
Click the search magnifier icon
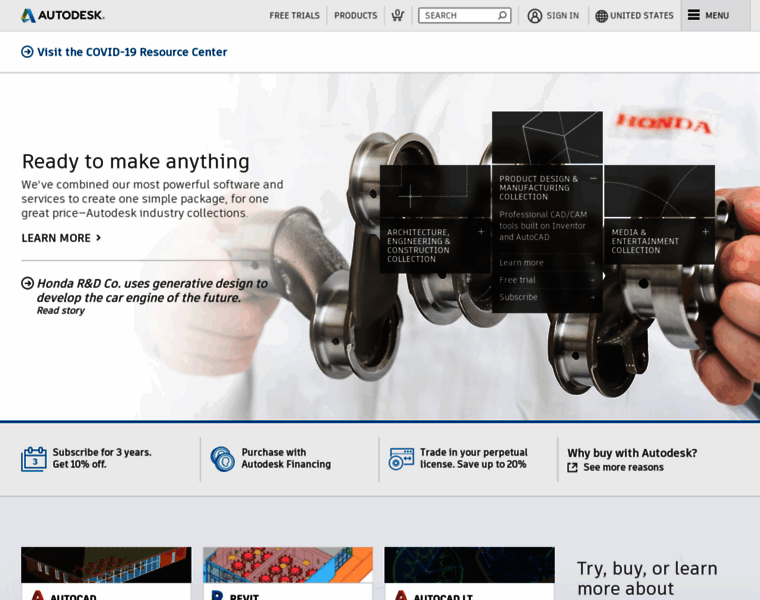(x=503, y=16)
